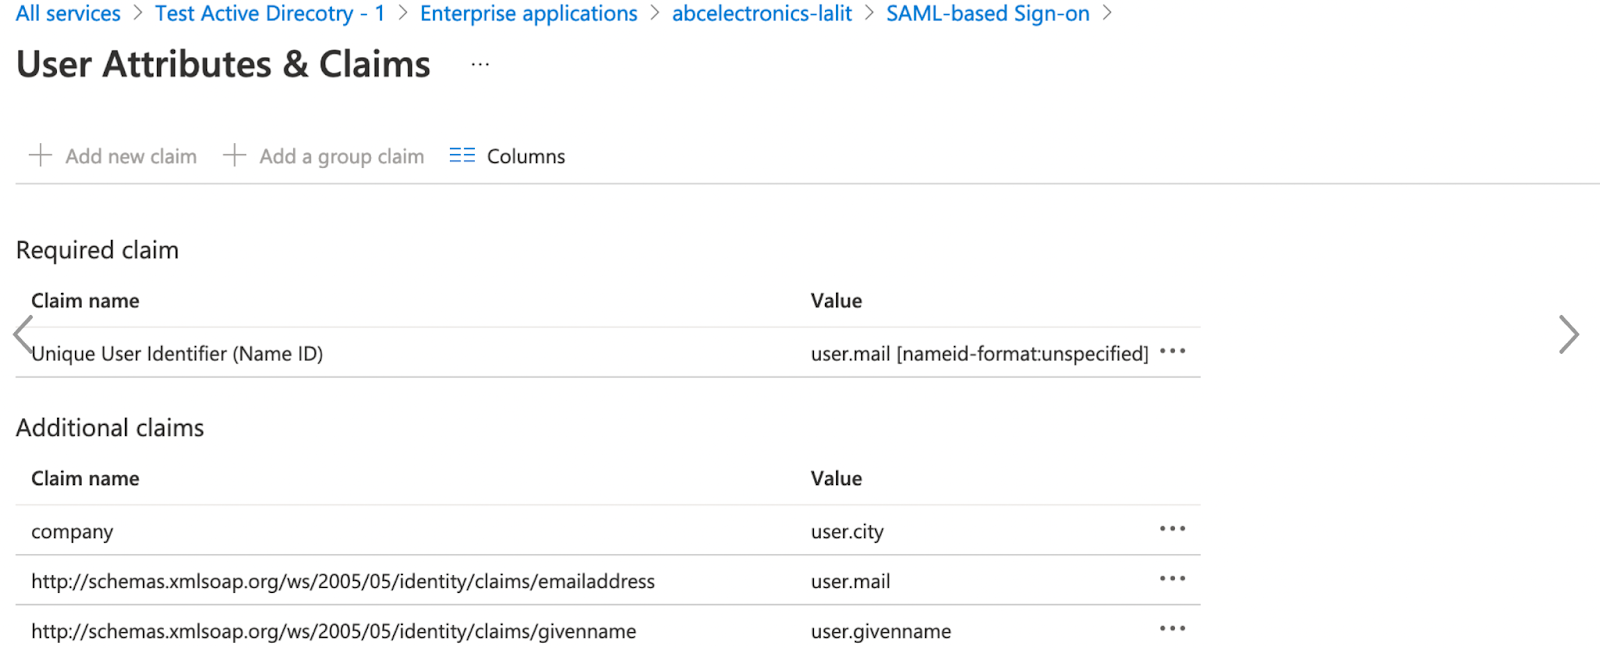Select the Unique User Identifier (Name ID) row
Image resolution: width=1600 pixels, height=650 pixels.
608,353
